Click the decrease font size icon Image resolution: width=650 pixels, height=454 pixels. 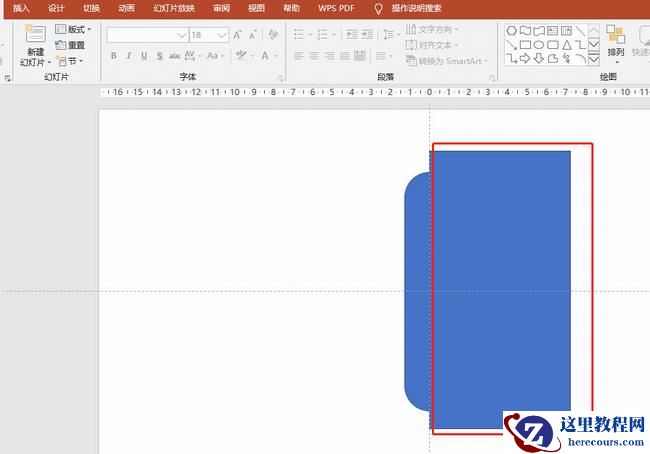(x=252, y=35)
